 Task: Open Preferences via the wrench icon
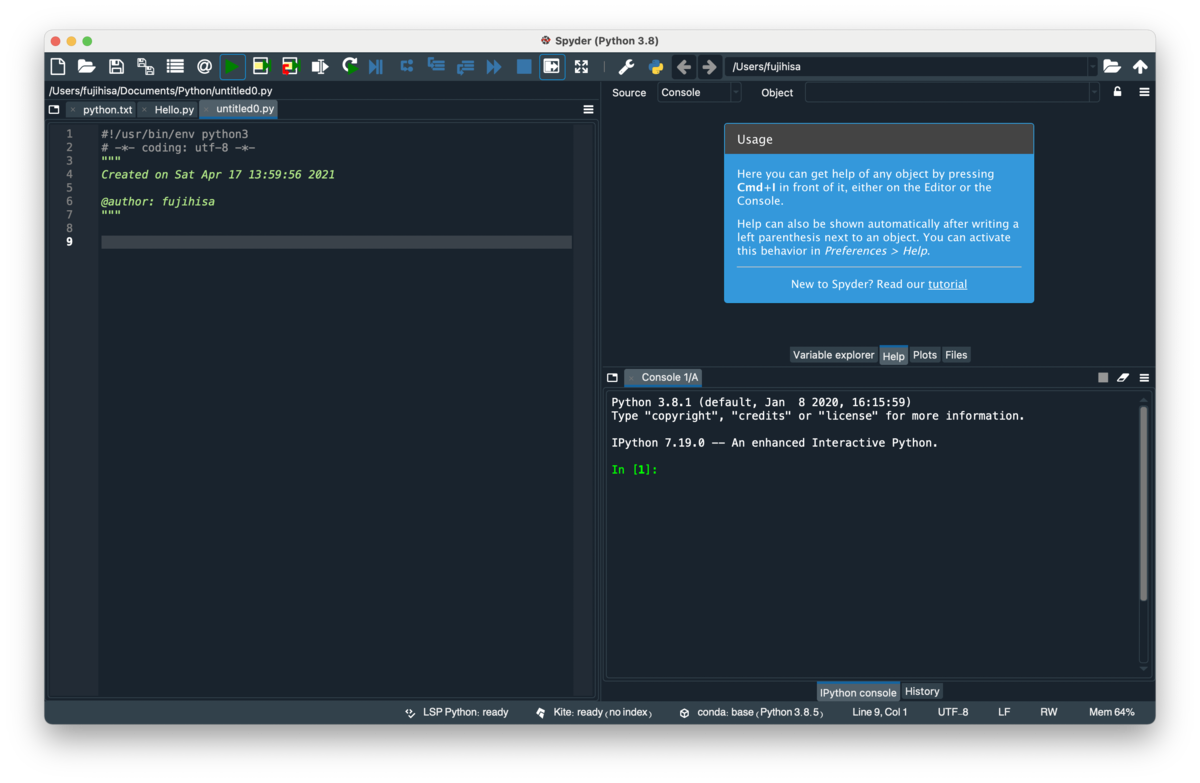(627, 66)
